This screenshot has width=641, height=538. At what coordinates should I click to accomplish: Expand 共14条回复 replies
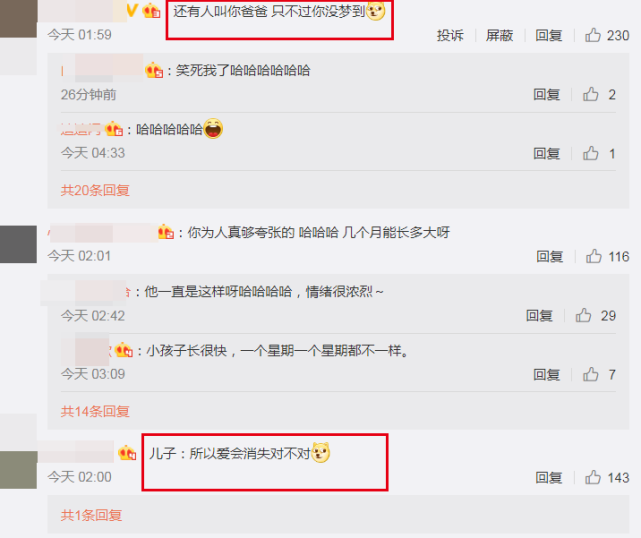95,411
